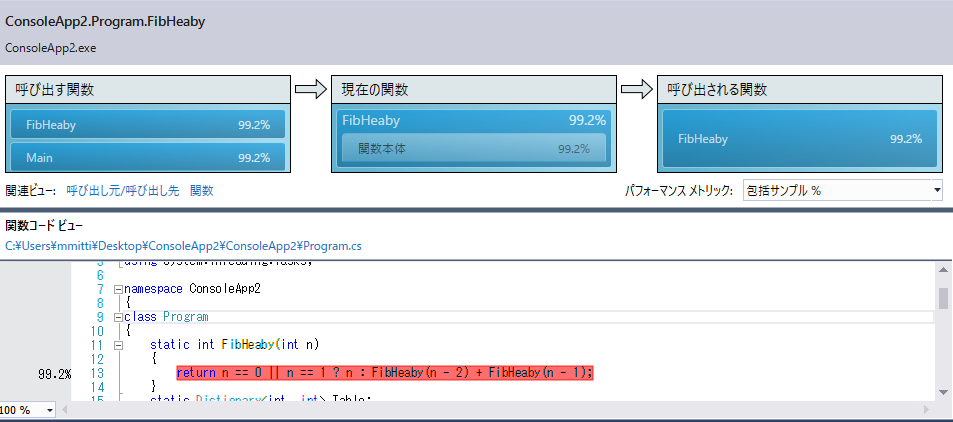Open the 呼び出し元/呼び出し先 related view
This screenshot has height=422, width=953.
tap(123, 191)
